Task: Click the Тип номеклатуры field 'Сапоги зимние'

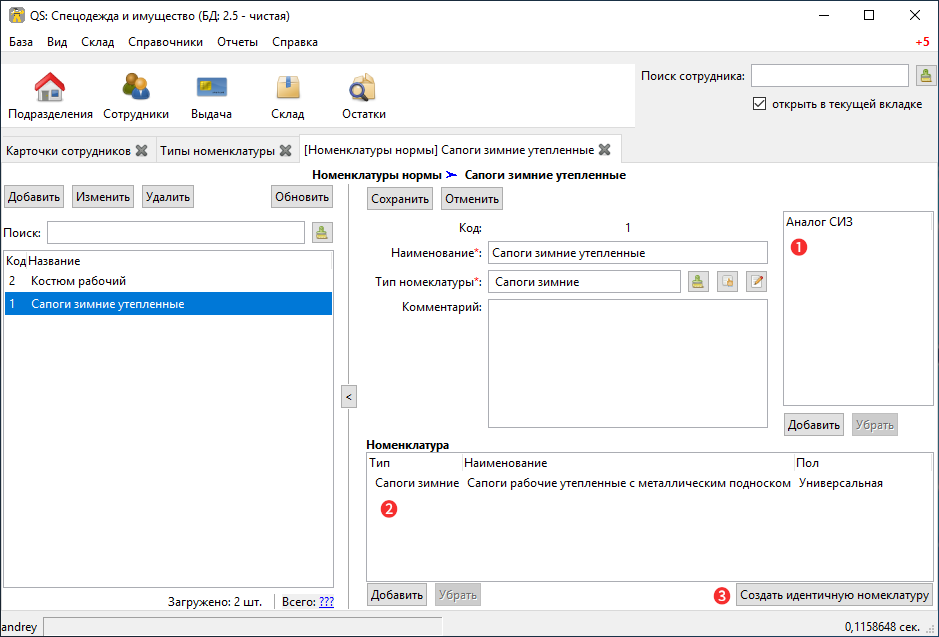Action: tap(584, 281)
